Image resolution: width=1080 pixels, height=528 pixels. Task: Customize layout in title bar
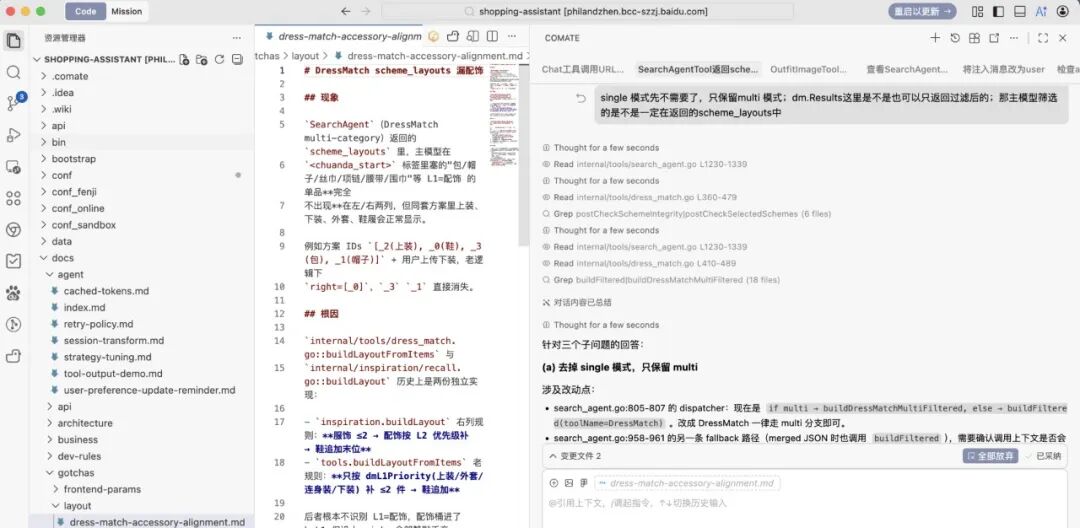click(x=977, y=11)
